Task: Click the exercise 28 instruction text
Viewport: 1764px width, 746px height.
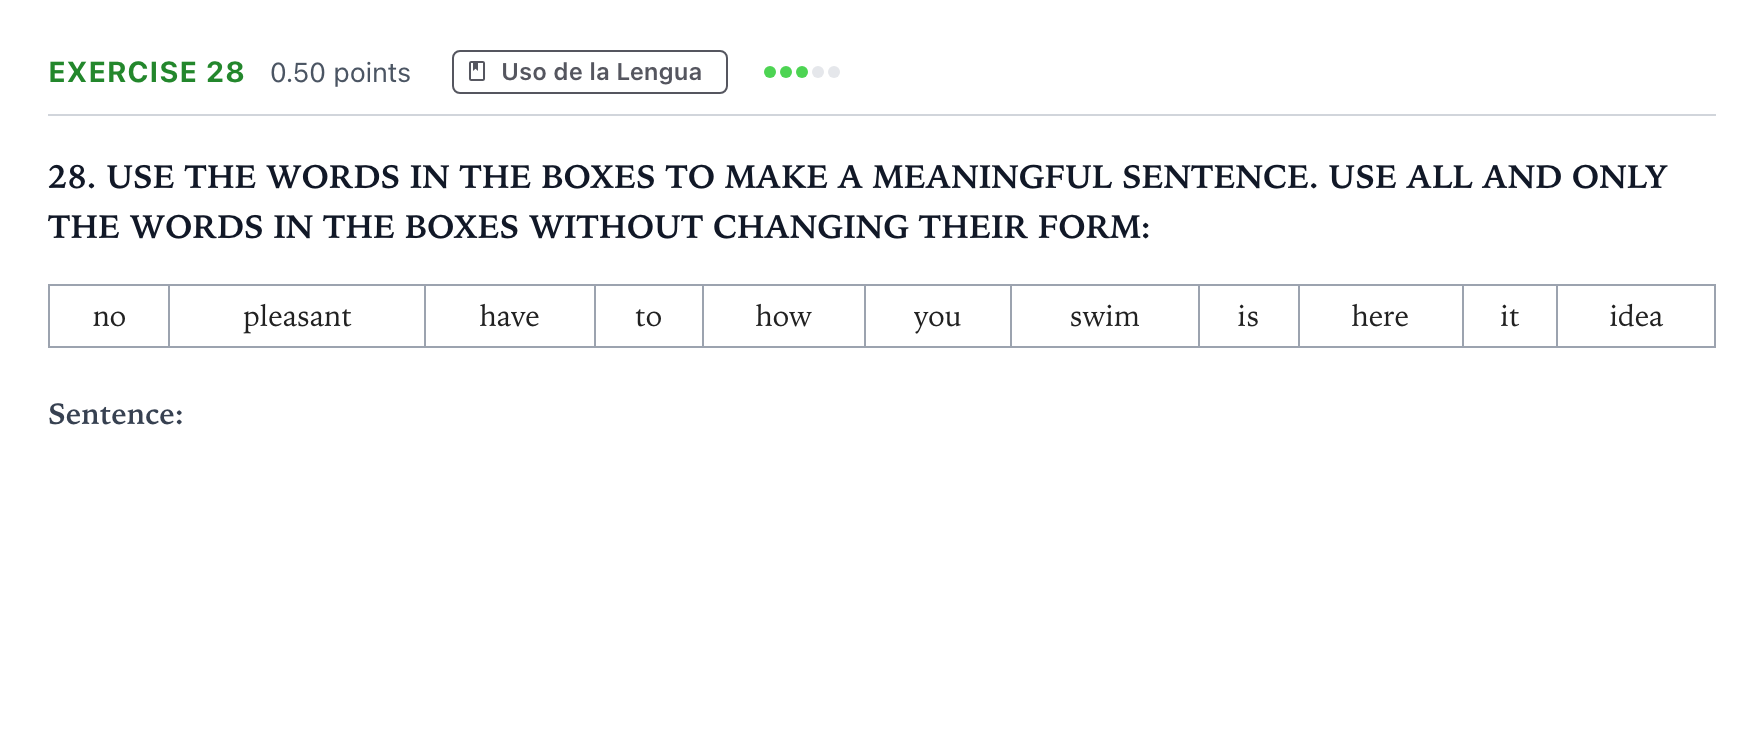Action: pos(858,202)
